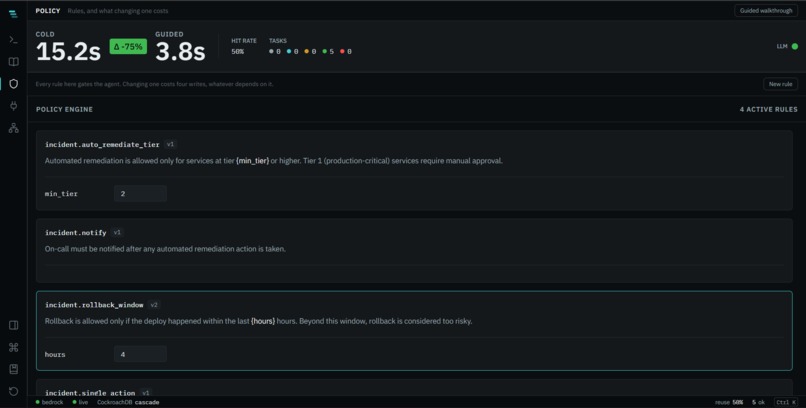806x408 pixels.
Task: Select the shield policy sidebar icon
Action: pyautogui.click(x=13, y=84)
